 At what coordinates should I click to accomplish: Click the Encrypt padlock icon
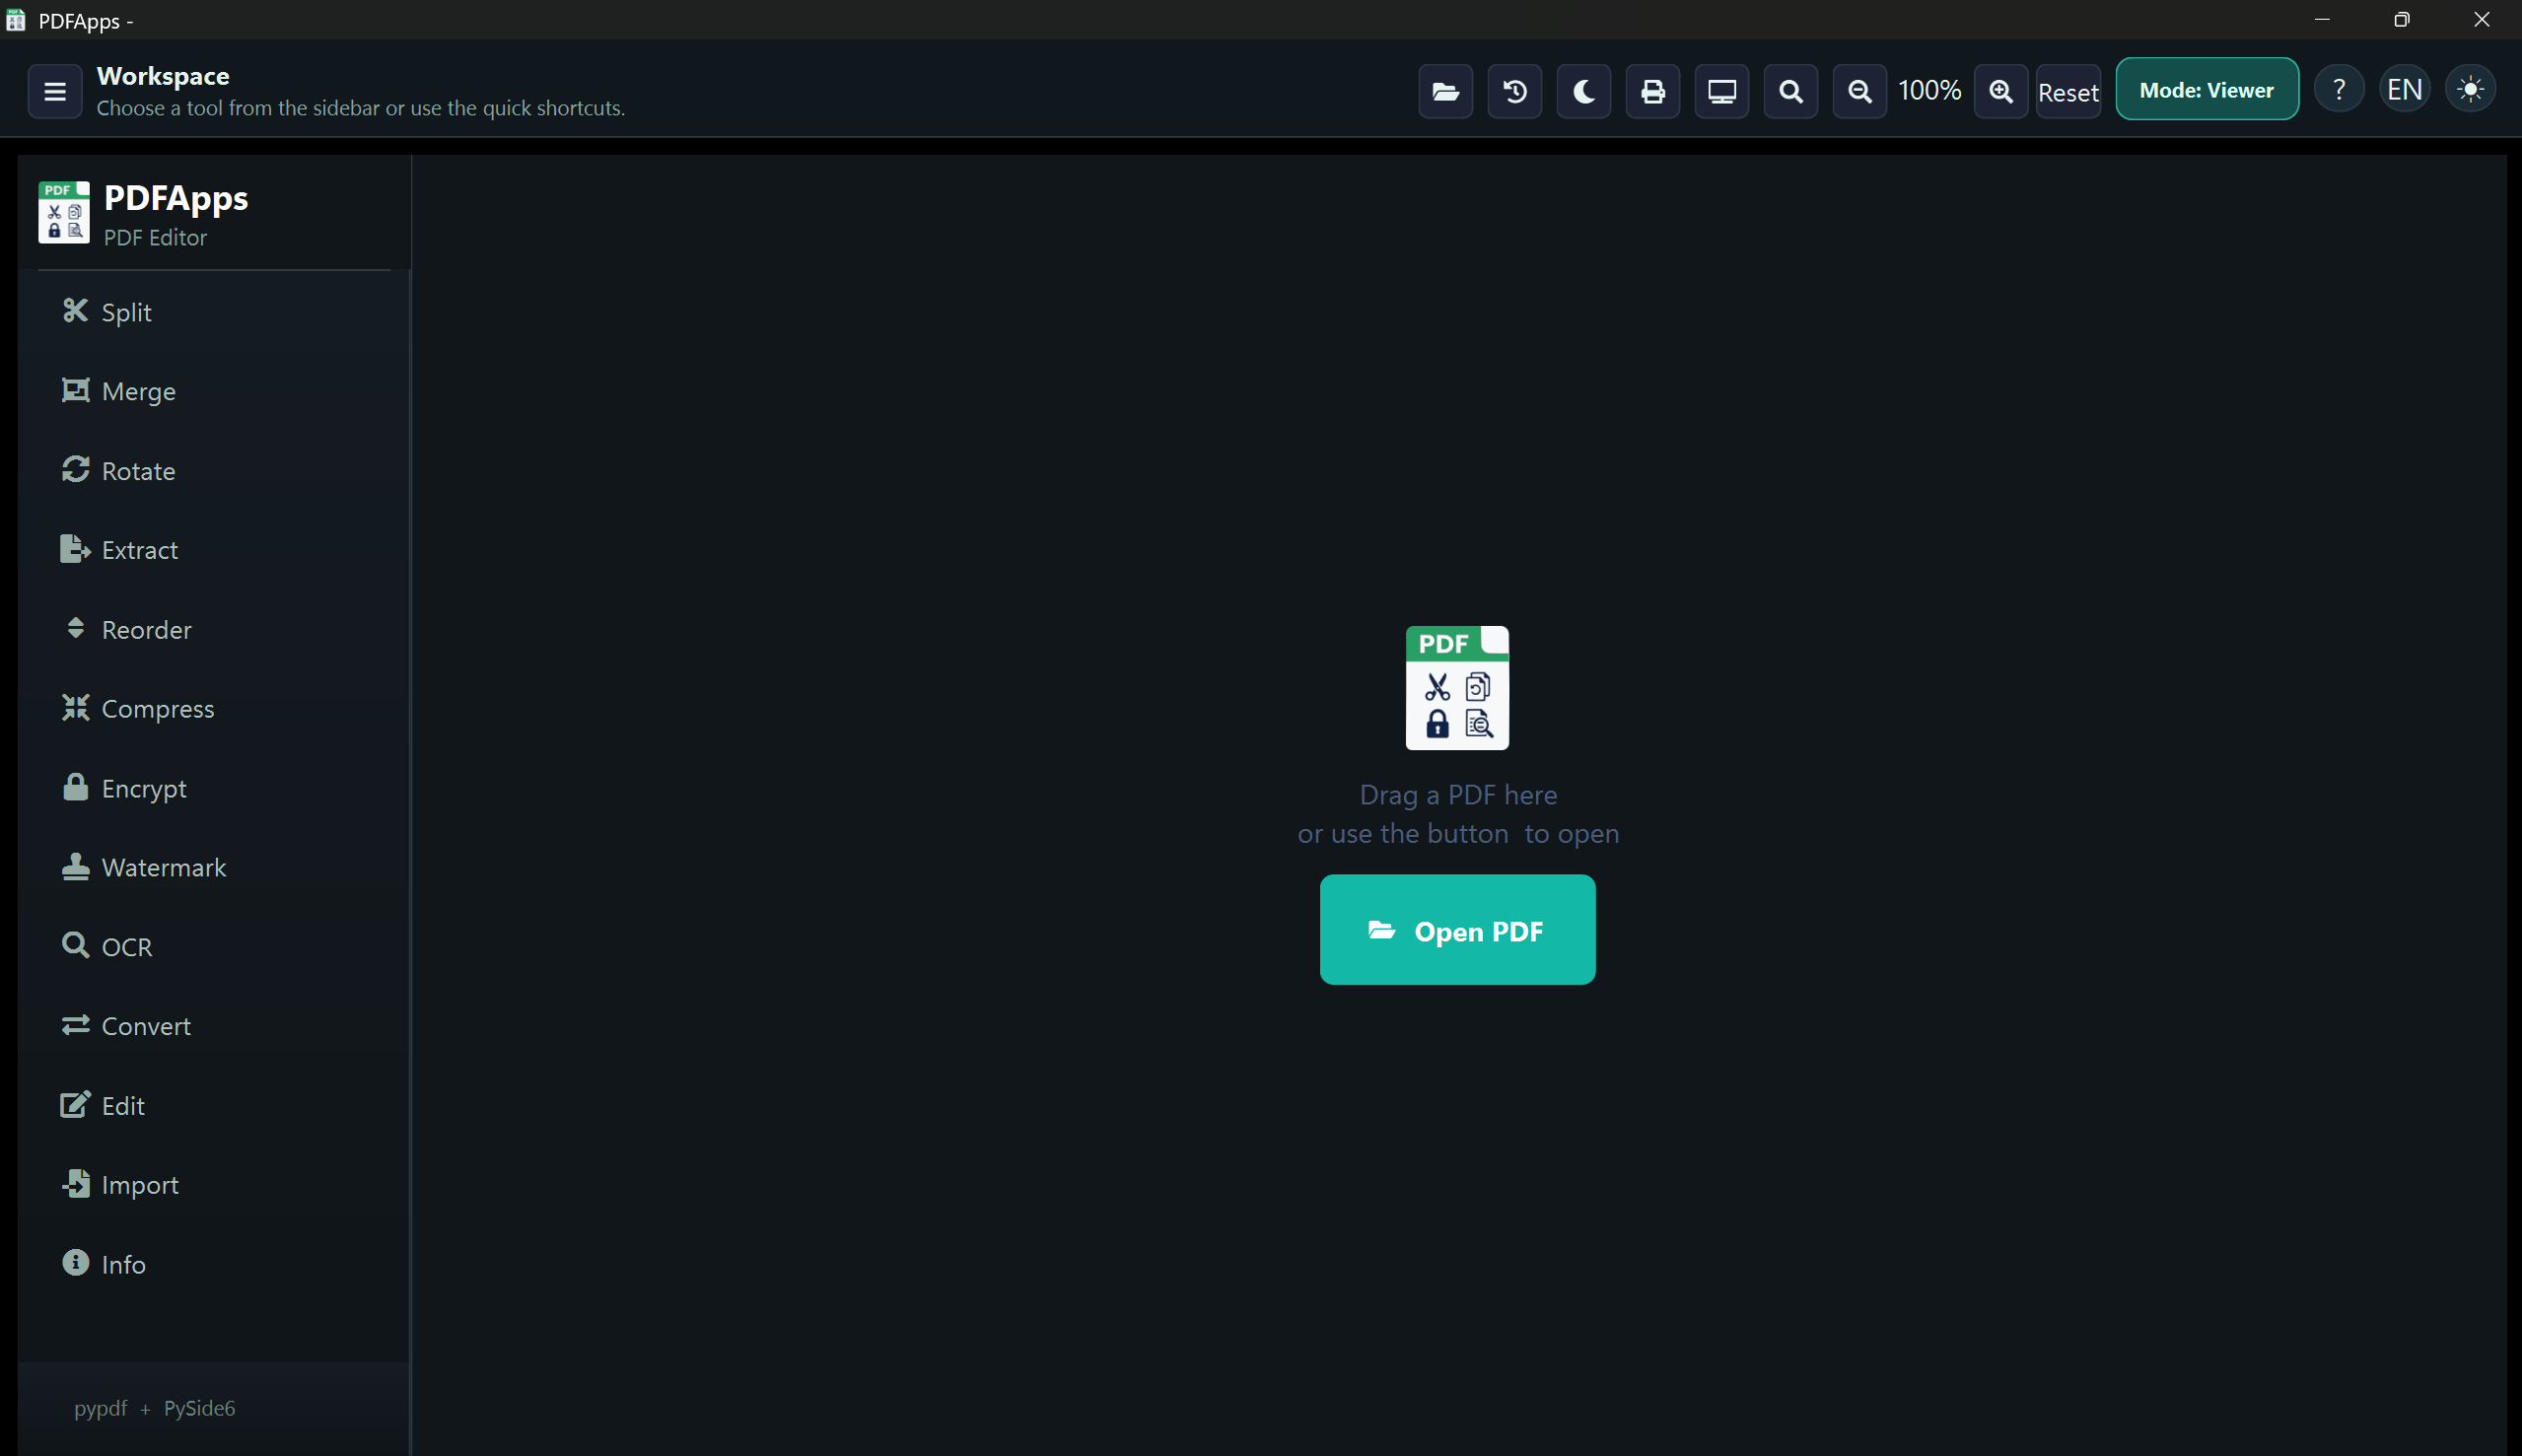tap(75, 787)
